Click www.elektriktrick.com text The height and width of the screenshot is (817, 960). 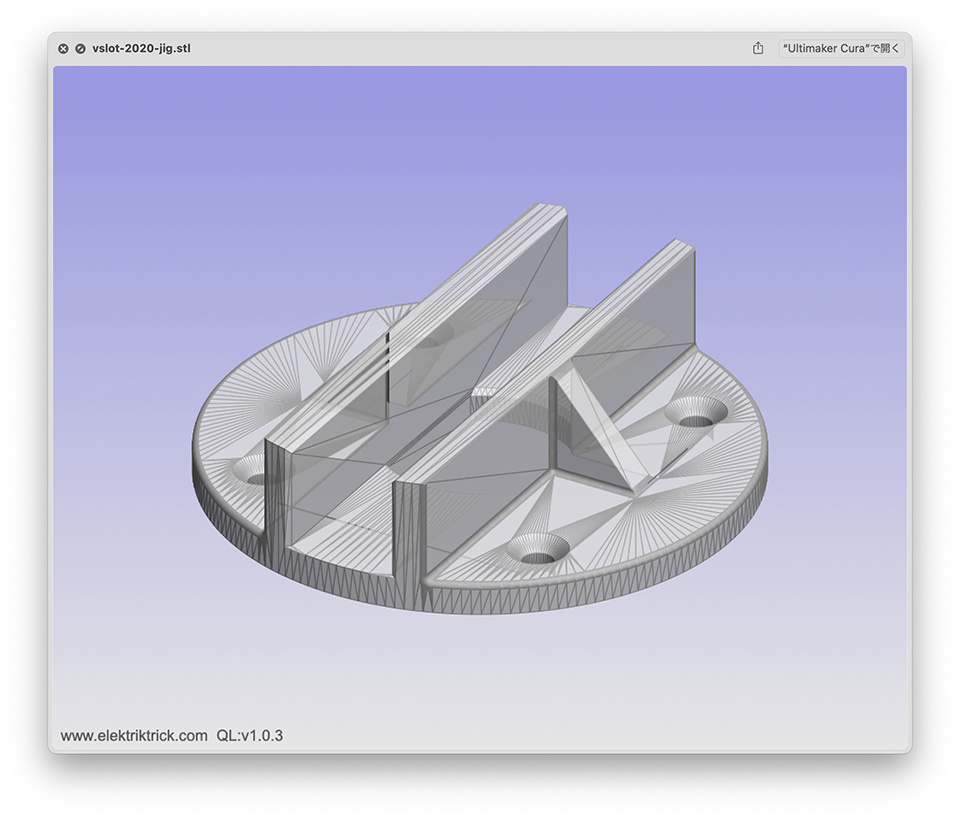[x=134, y=736]
